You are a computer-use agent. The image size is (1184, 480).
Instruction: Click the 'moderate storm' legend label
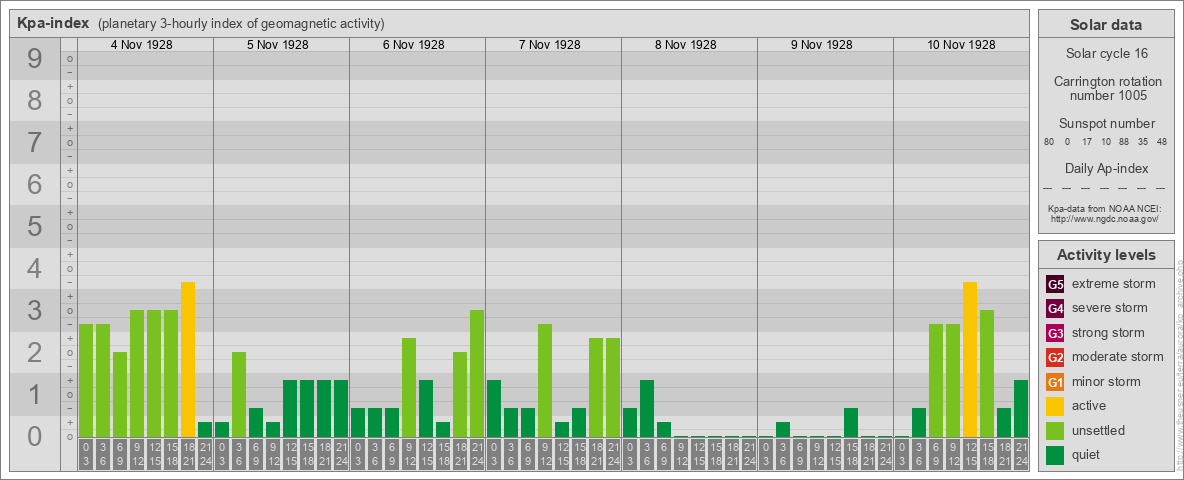[x=1118, y=357]
